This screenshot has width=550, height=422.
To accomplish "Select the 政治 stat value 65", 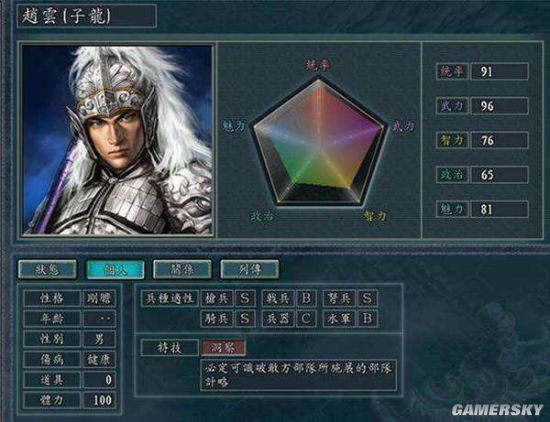I will coord(499,175).
